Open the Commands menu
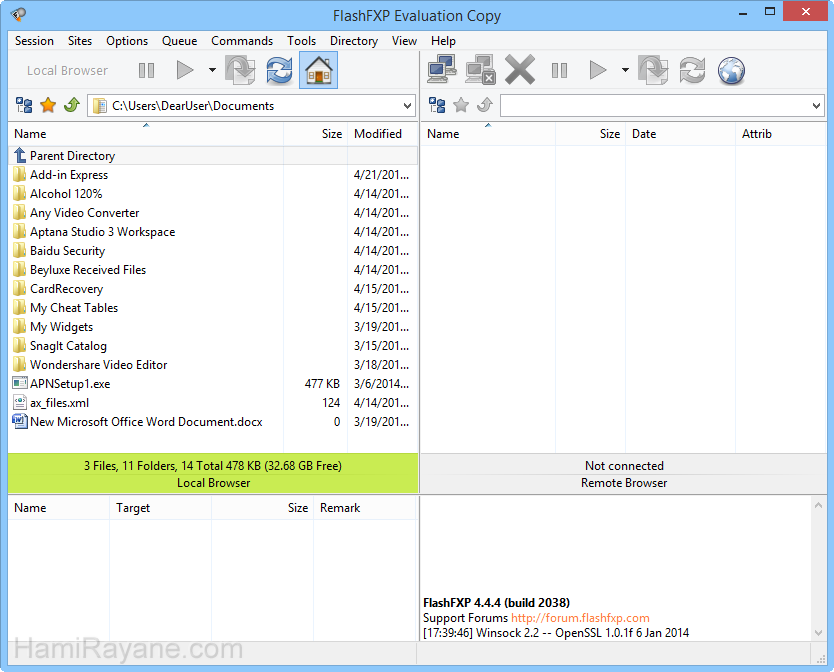 tap(242, 41)
